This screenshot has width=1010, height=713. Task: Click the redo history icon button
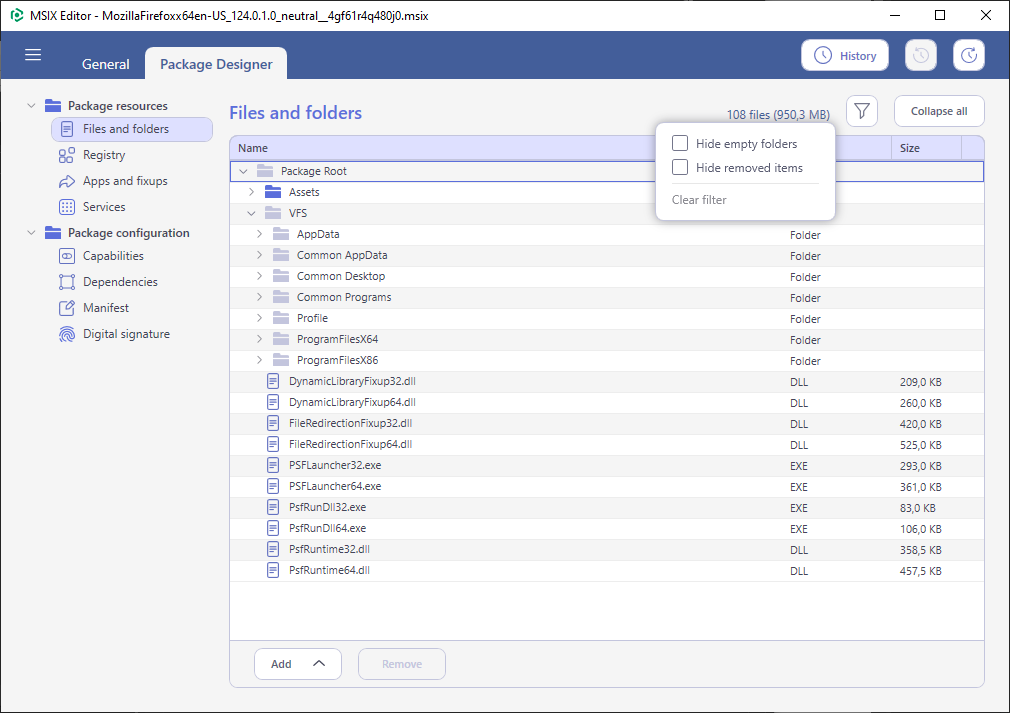[969, 55]
